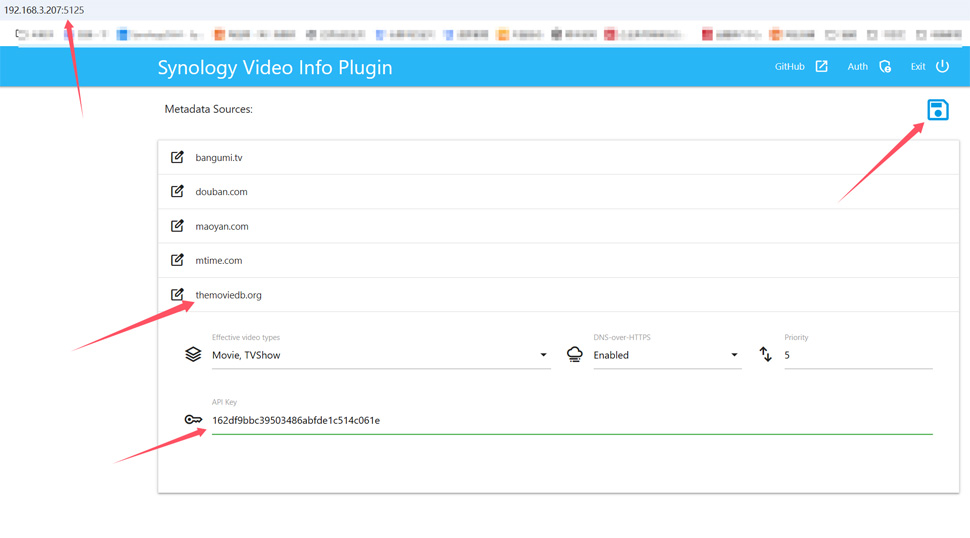
Task: Click the Auth button in header
Action: pyautogui.click(x=857, y=67)
